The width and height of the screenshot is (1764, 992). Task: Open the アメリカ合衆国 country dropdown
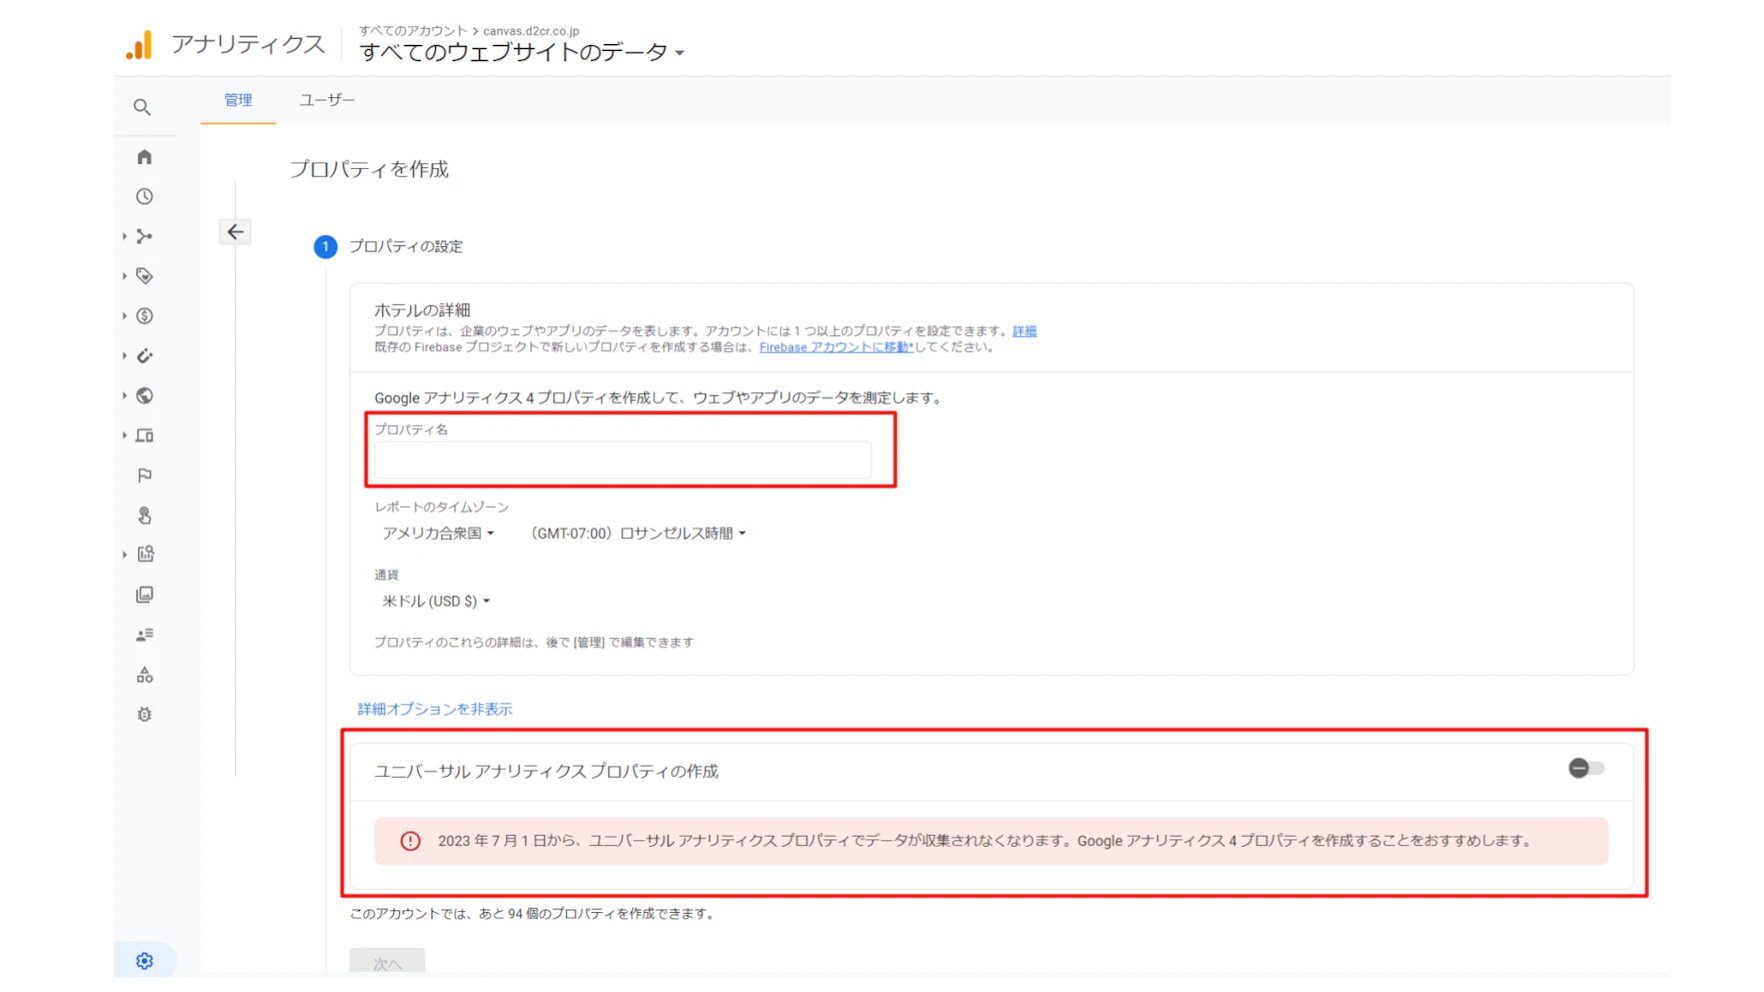tap(438, 533)
